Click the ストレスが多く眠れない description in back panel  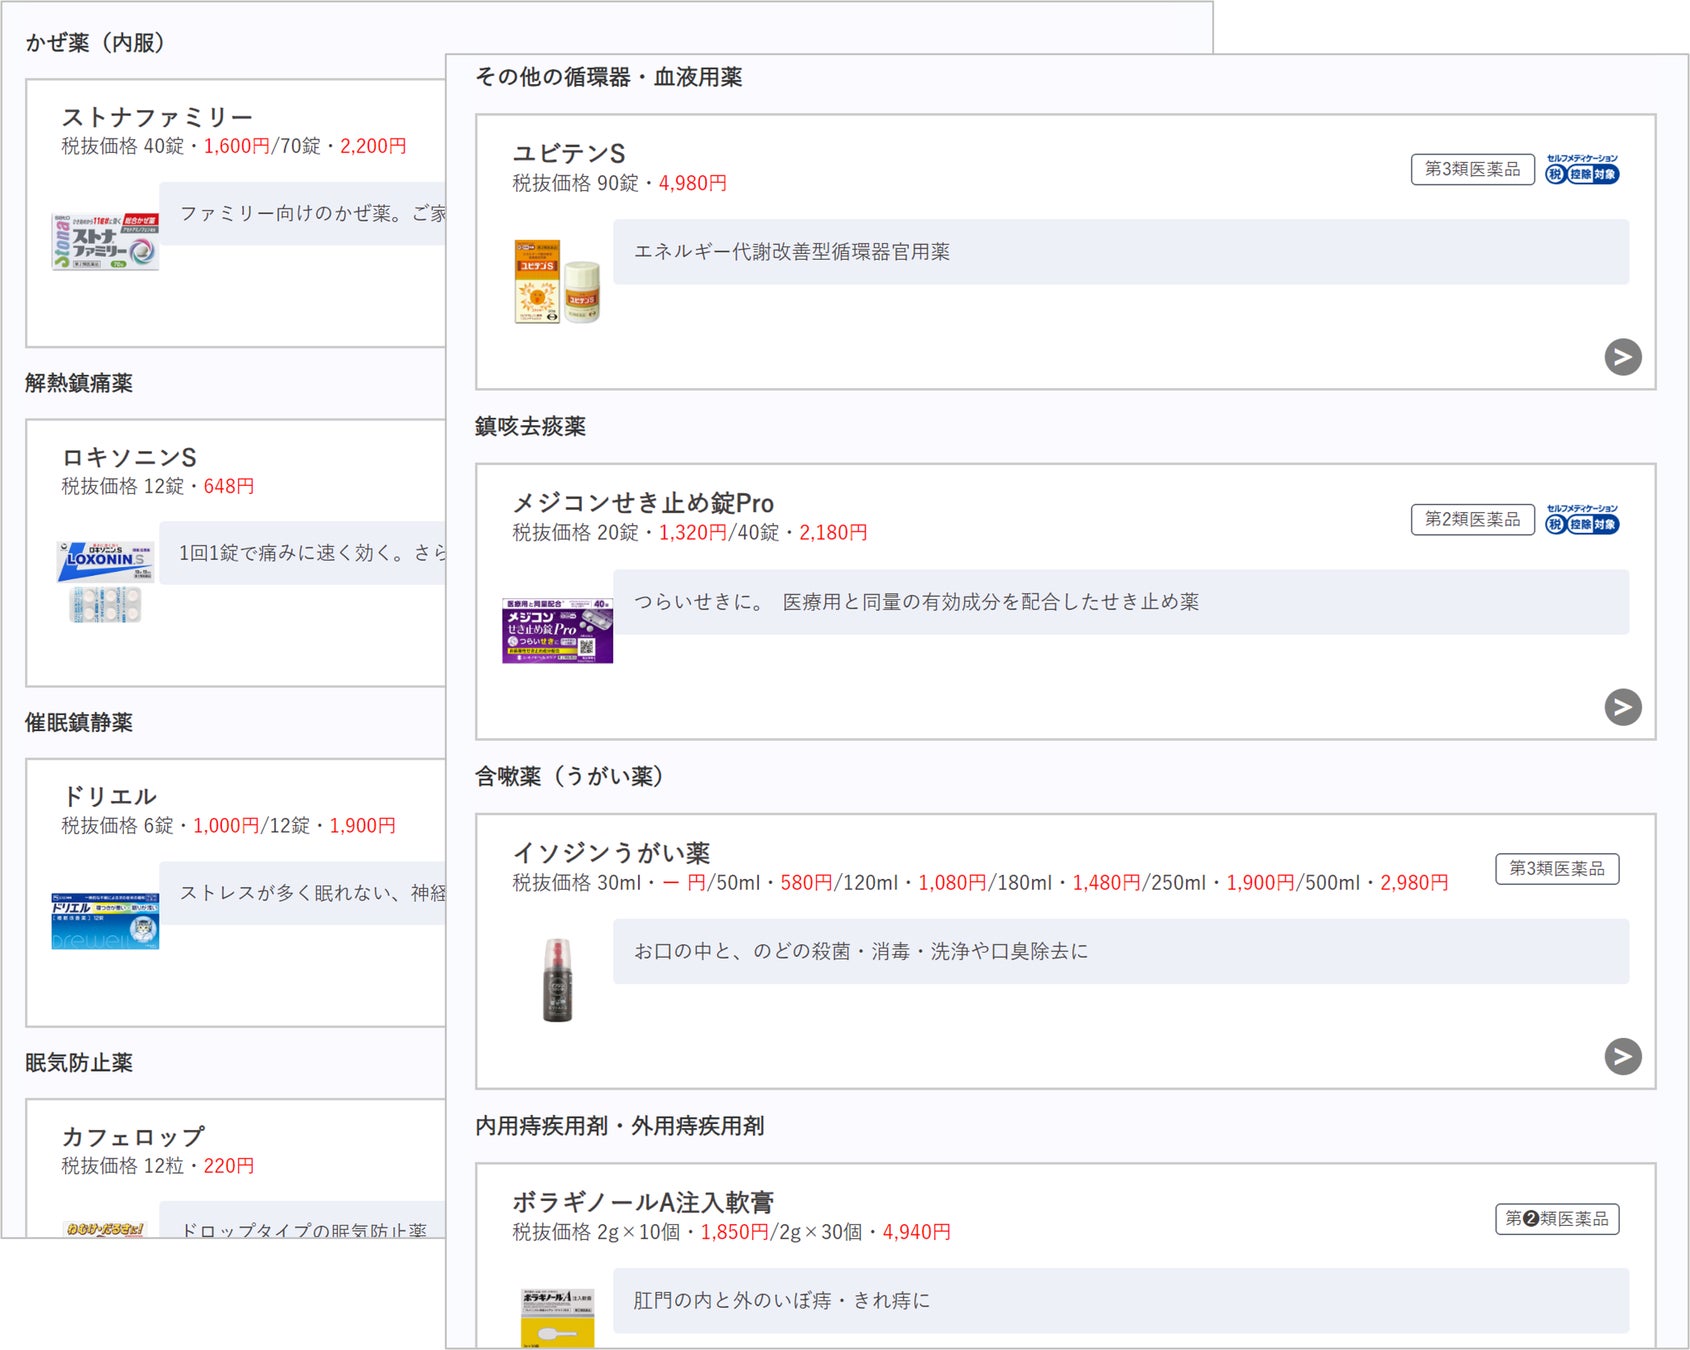(x=313, y=892)
